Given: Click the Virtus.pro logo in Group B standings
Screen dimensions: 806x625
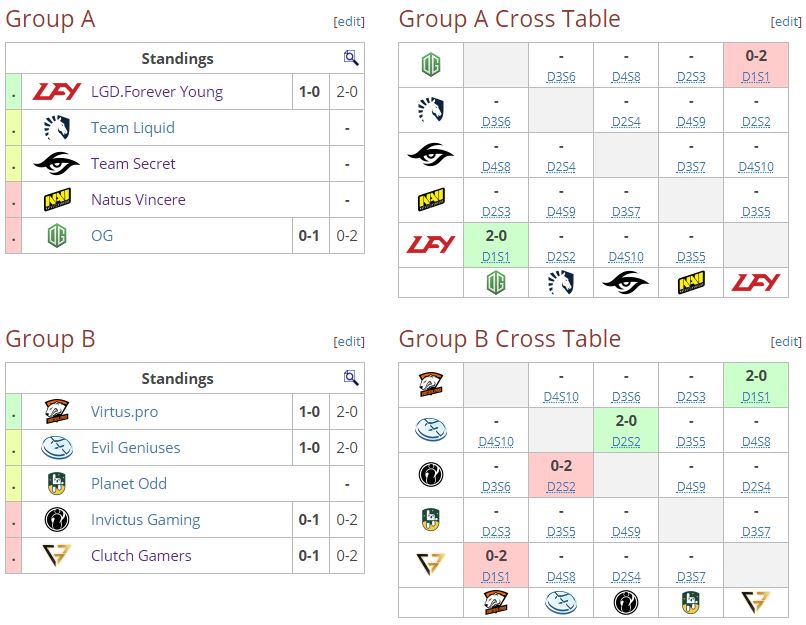Looking at the screenshot, I should pyautogui.click(x=57, y=412).
